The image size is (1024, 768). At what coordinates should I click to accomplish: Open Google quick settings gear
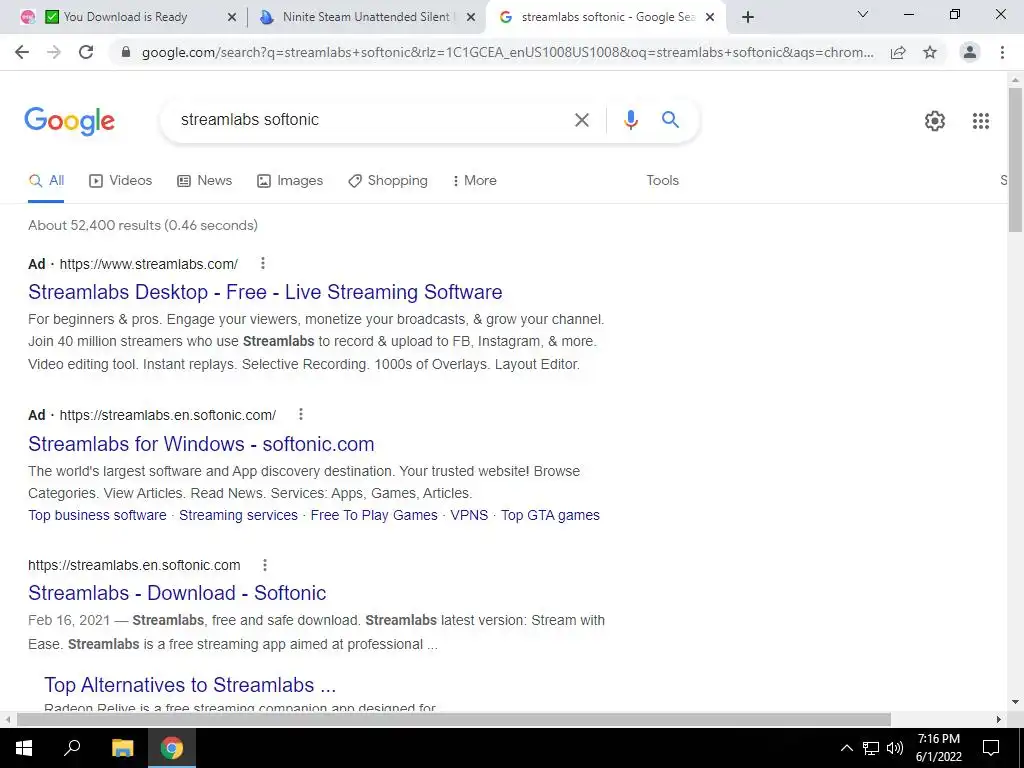(935, 121)
